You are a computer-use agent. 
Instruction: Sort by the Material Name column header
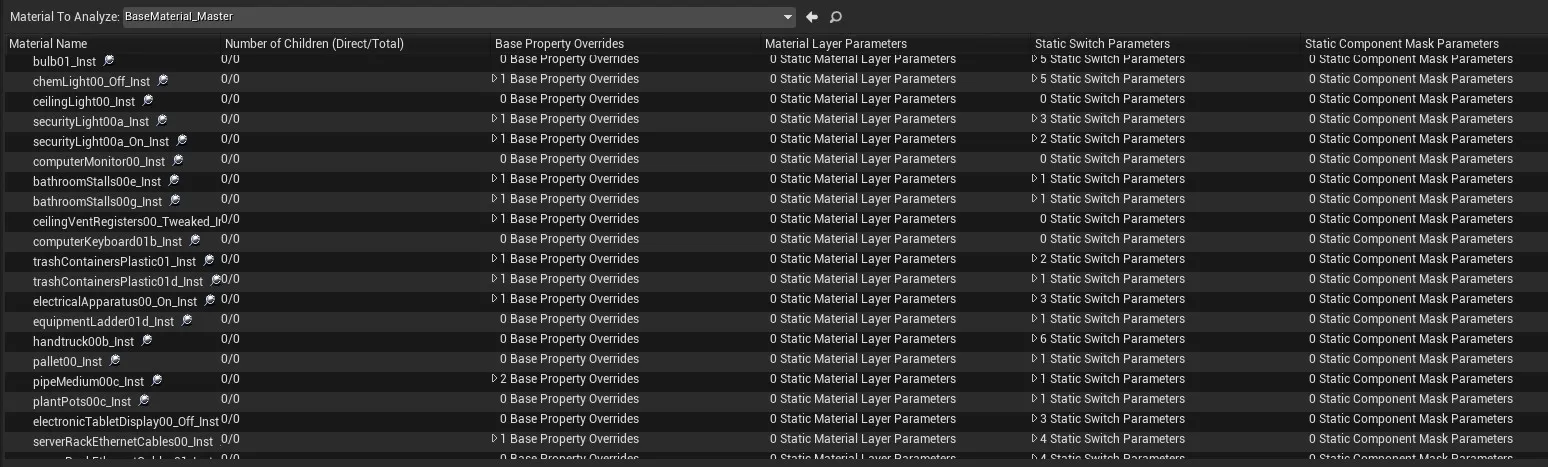point(48,44)
